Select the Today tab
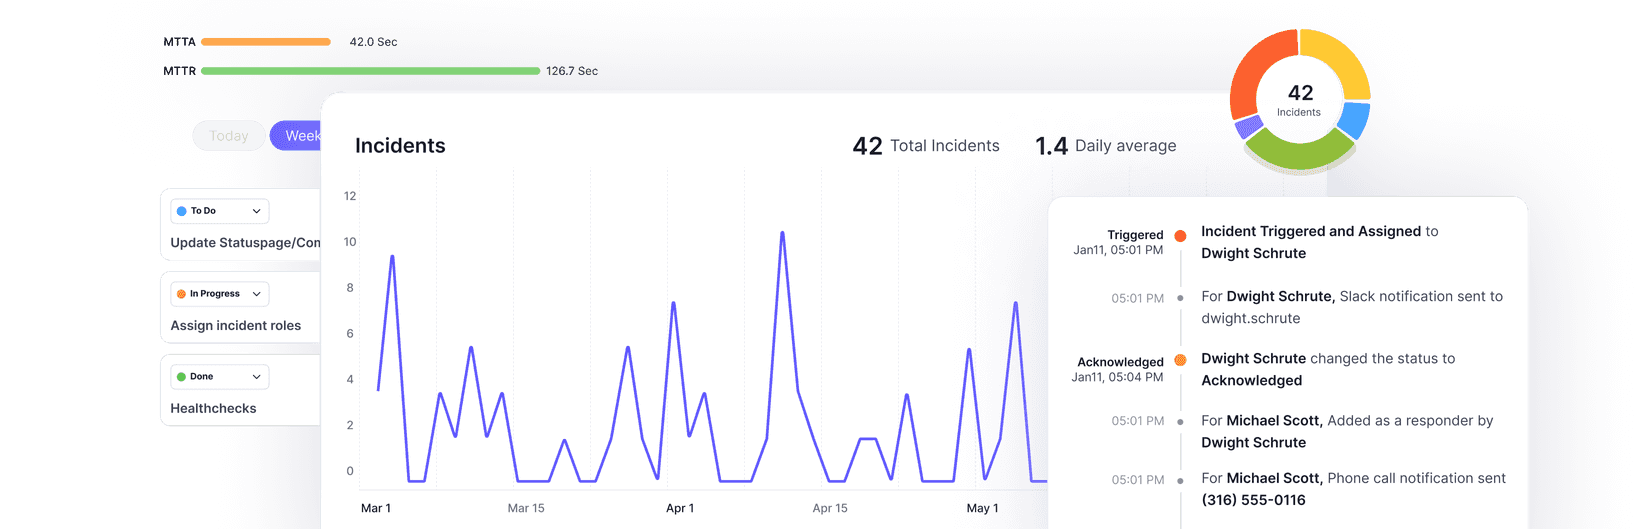The width and height of the screenshot is (1648, 529). pyautogui.click(x=228, y=136)
